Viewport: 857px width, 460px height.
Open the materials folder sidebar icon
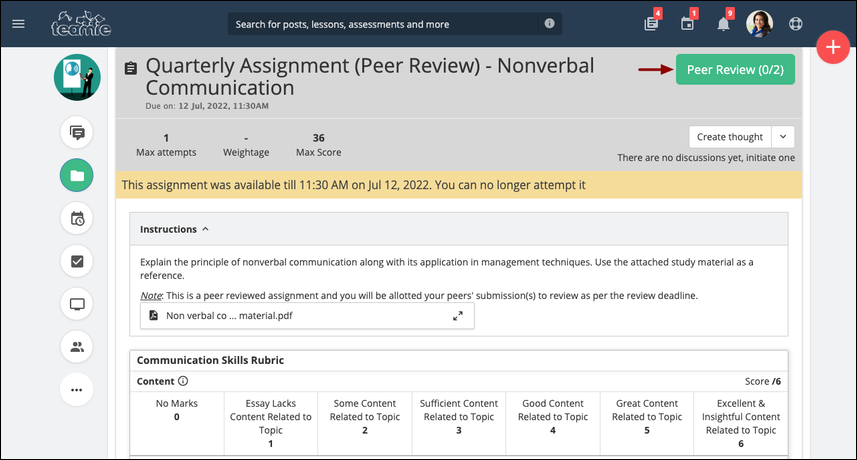pos(77,175)
